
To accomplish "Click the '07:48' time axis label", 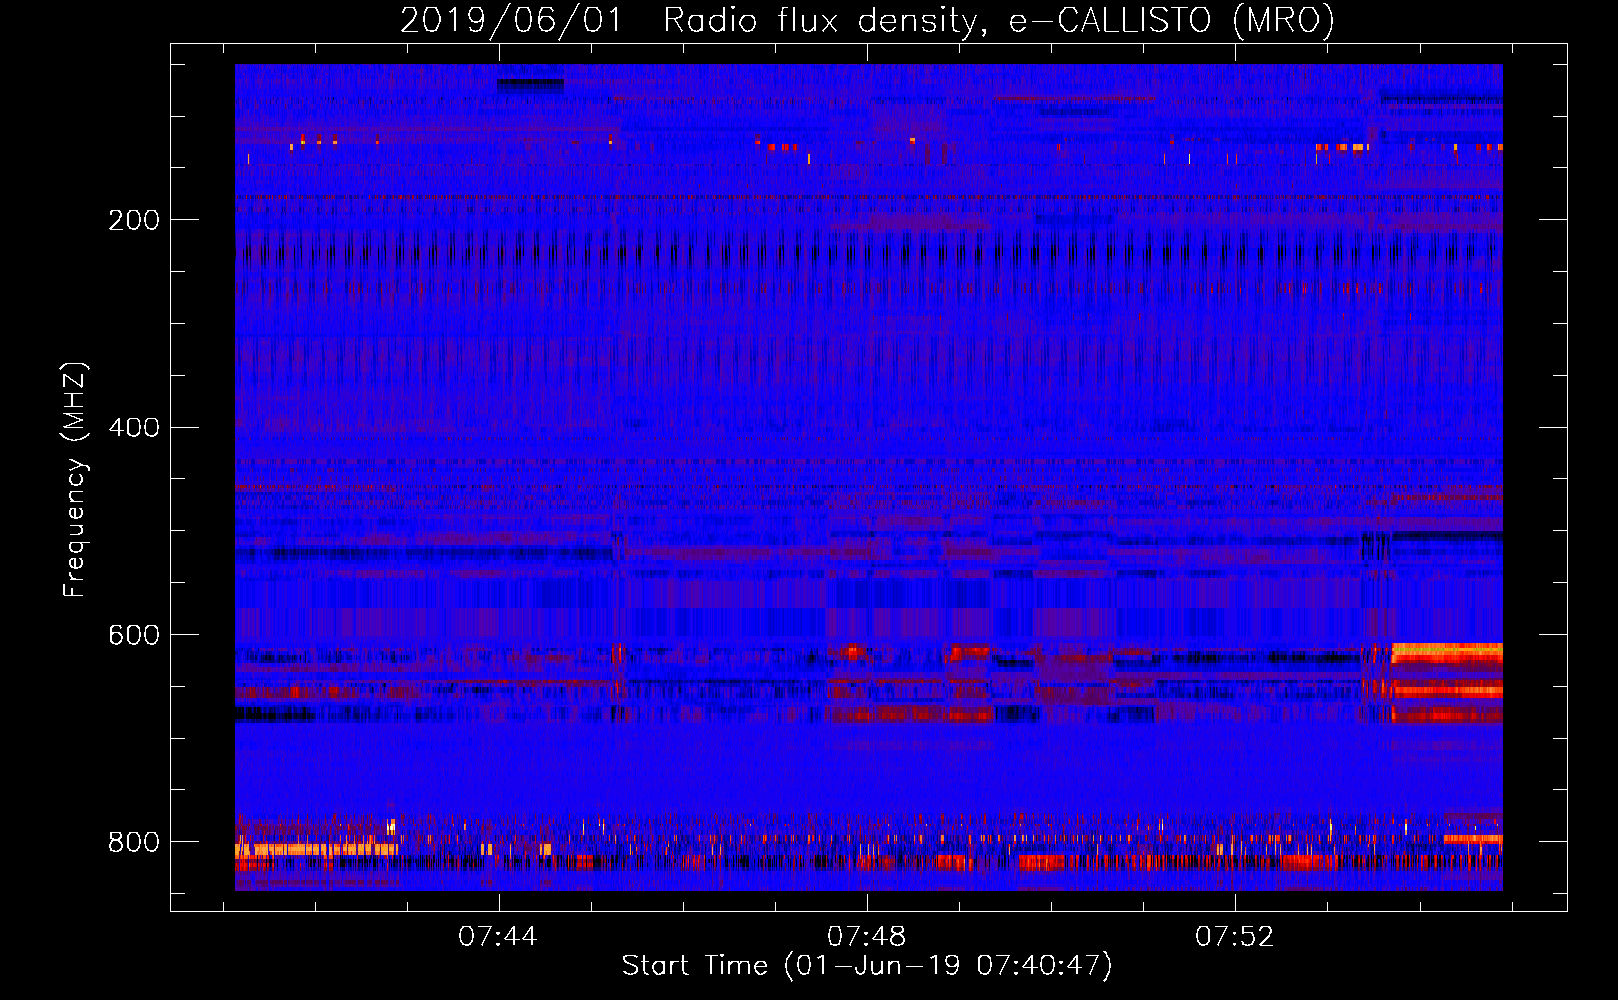I will pos(866,937).
